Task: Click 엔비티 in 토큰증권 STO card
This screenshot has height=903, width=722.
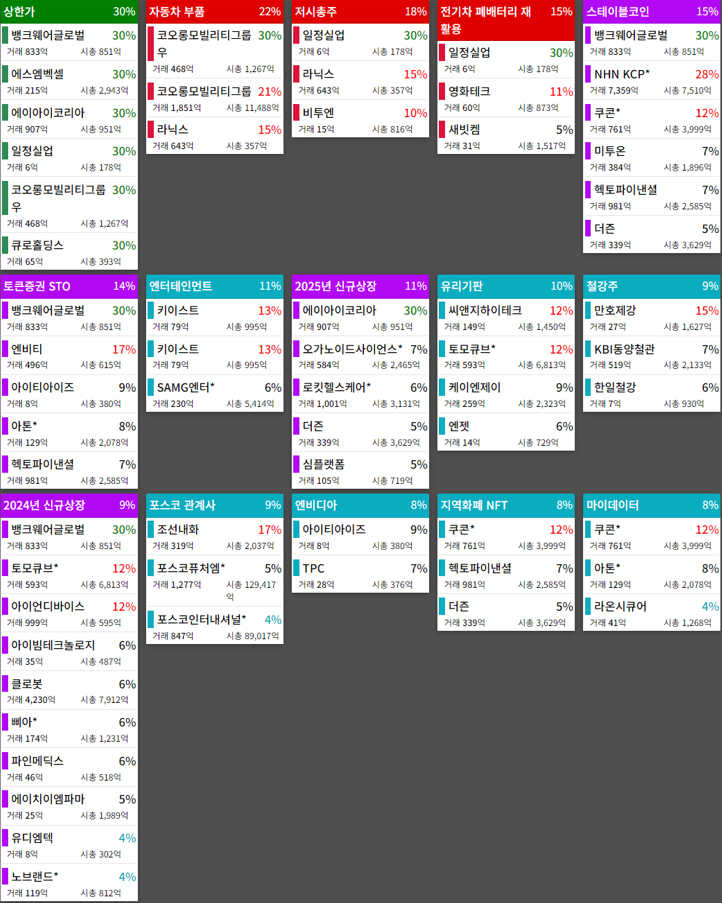Action: pyautogui.click(x=69, y=356)
